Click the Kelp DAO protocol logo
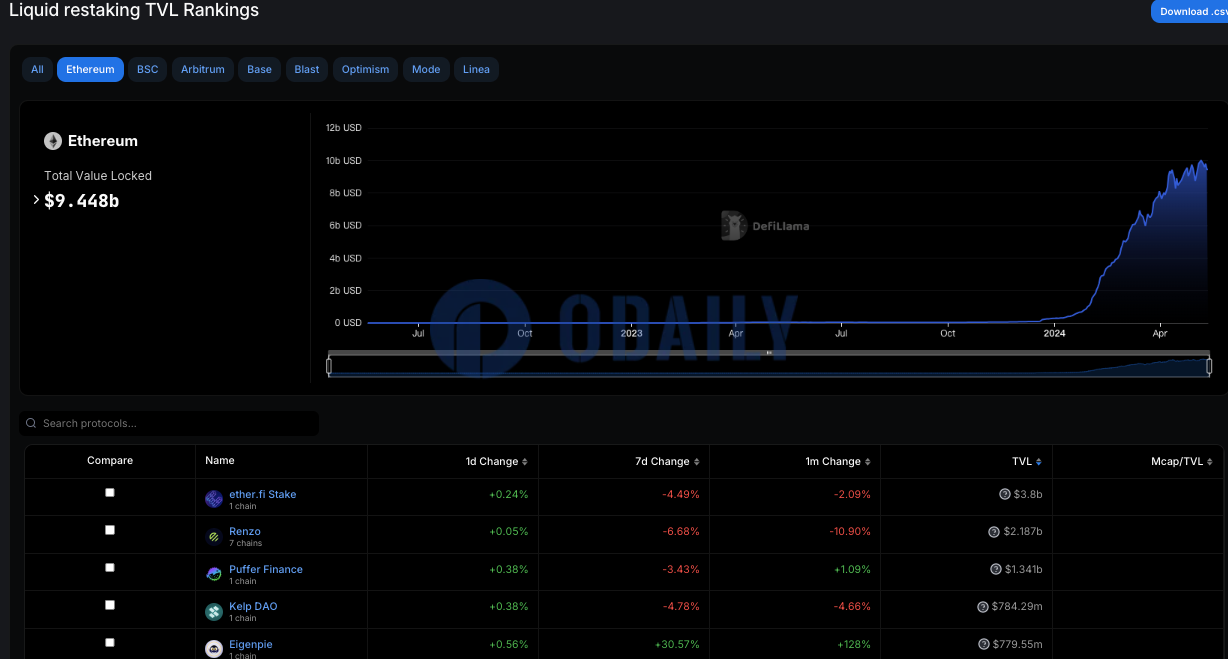This screenshot has width=1228, height=659. (214, 612)
